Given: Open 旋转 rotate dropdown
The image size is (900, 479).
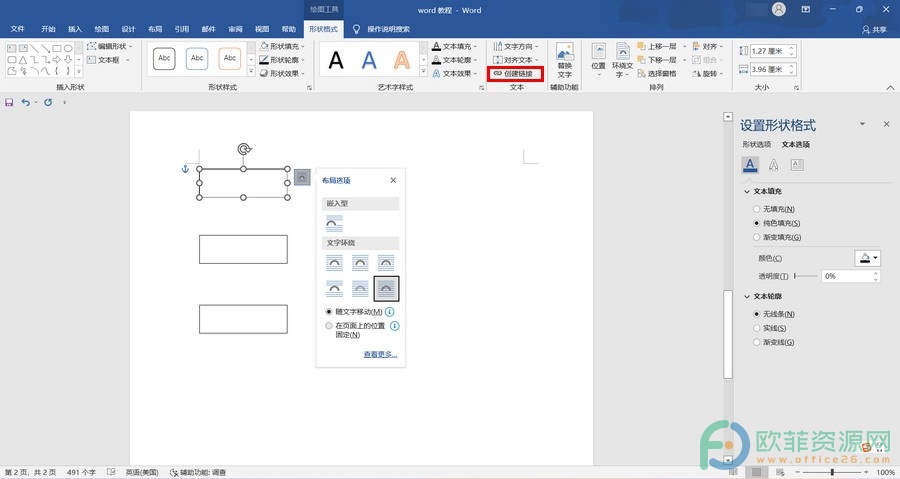Looking at the screenshot, I should click(708, 73).
